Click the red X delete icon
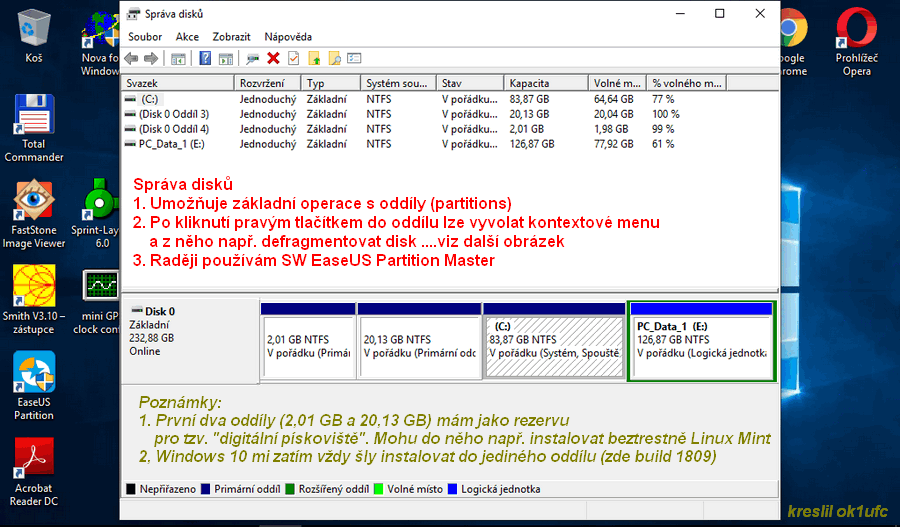900x527 pixels. (273, 58)
